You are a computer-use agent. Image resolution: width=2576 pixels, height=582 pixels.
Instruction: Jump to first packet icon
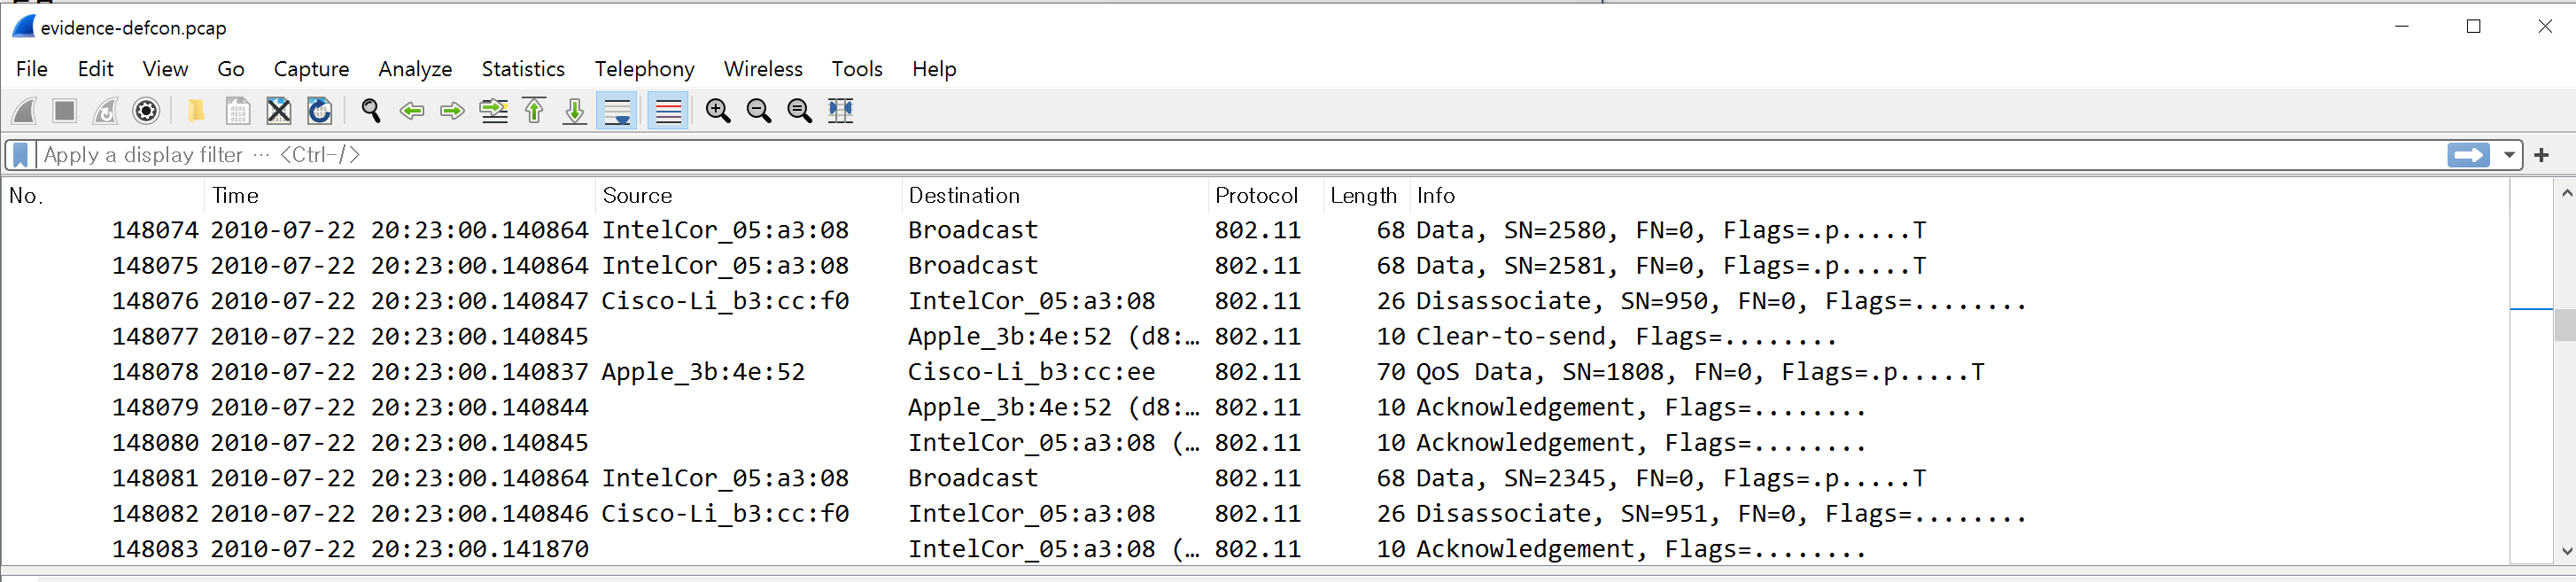(x=535, y=111)
